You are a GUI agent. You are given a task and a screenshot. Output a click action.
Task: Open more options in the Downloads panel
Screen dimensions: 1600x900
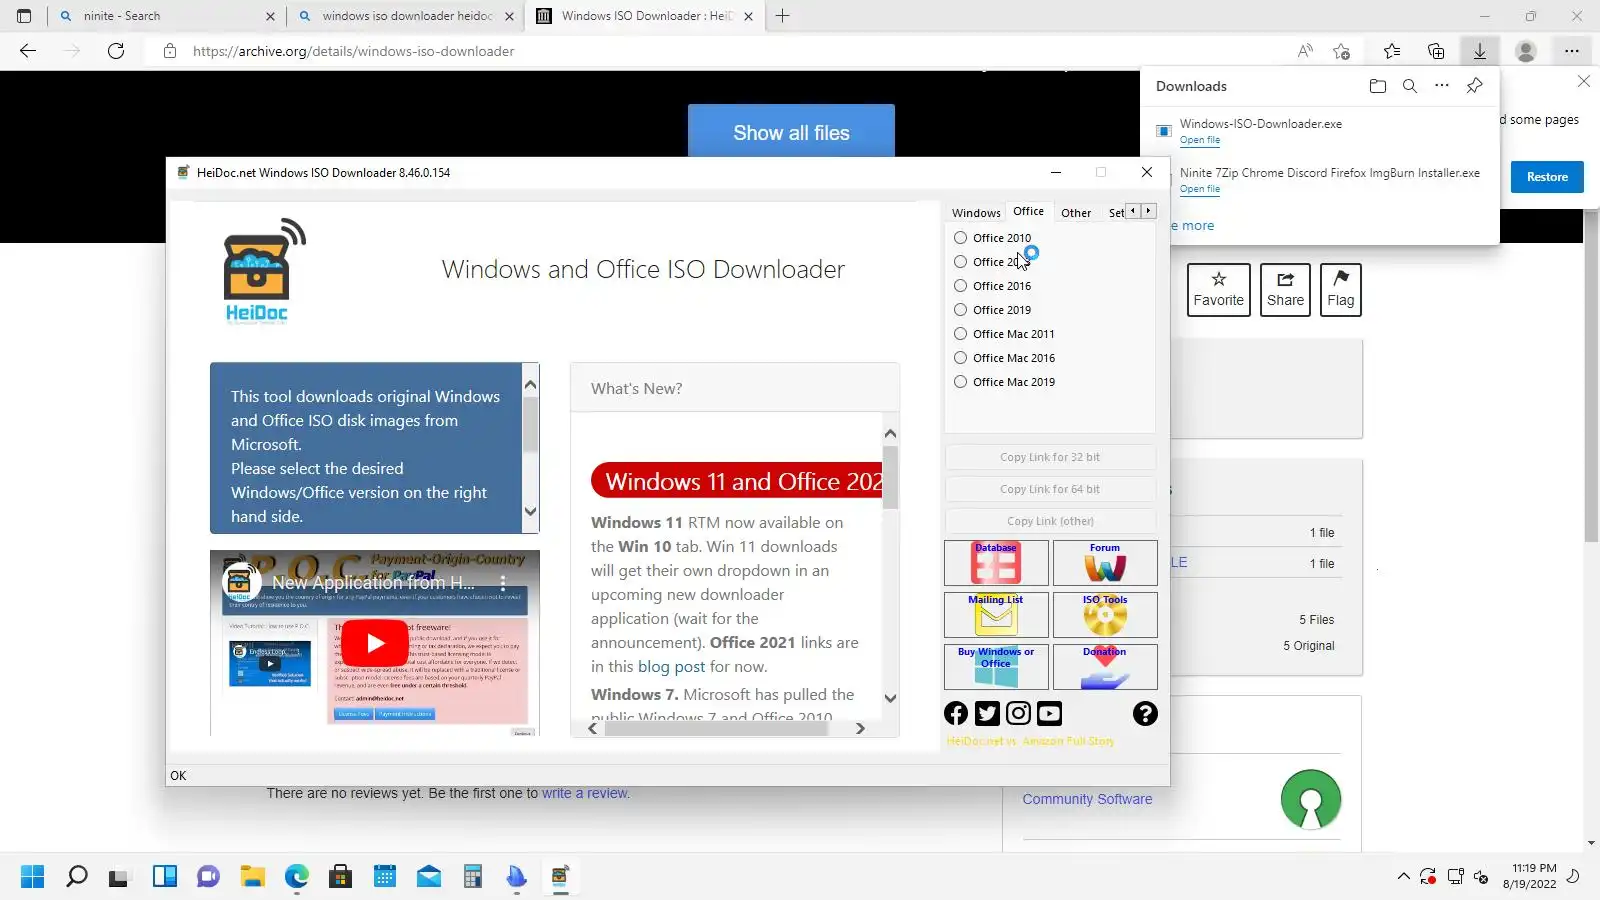click(1442, 86)
